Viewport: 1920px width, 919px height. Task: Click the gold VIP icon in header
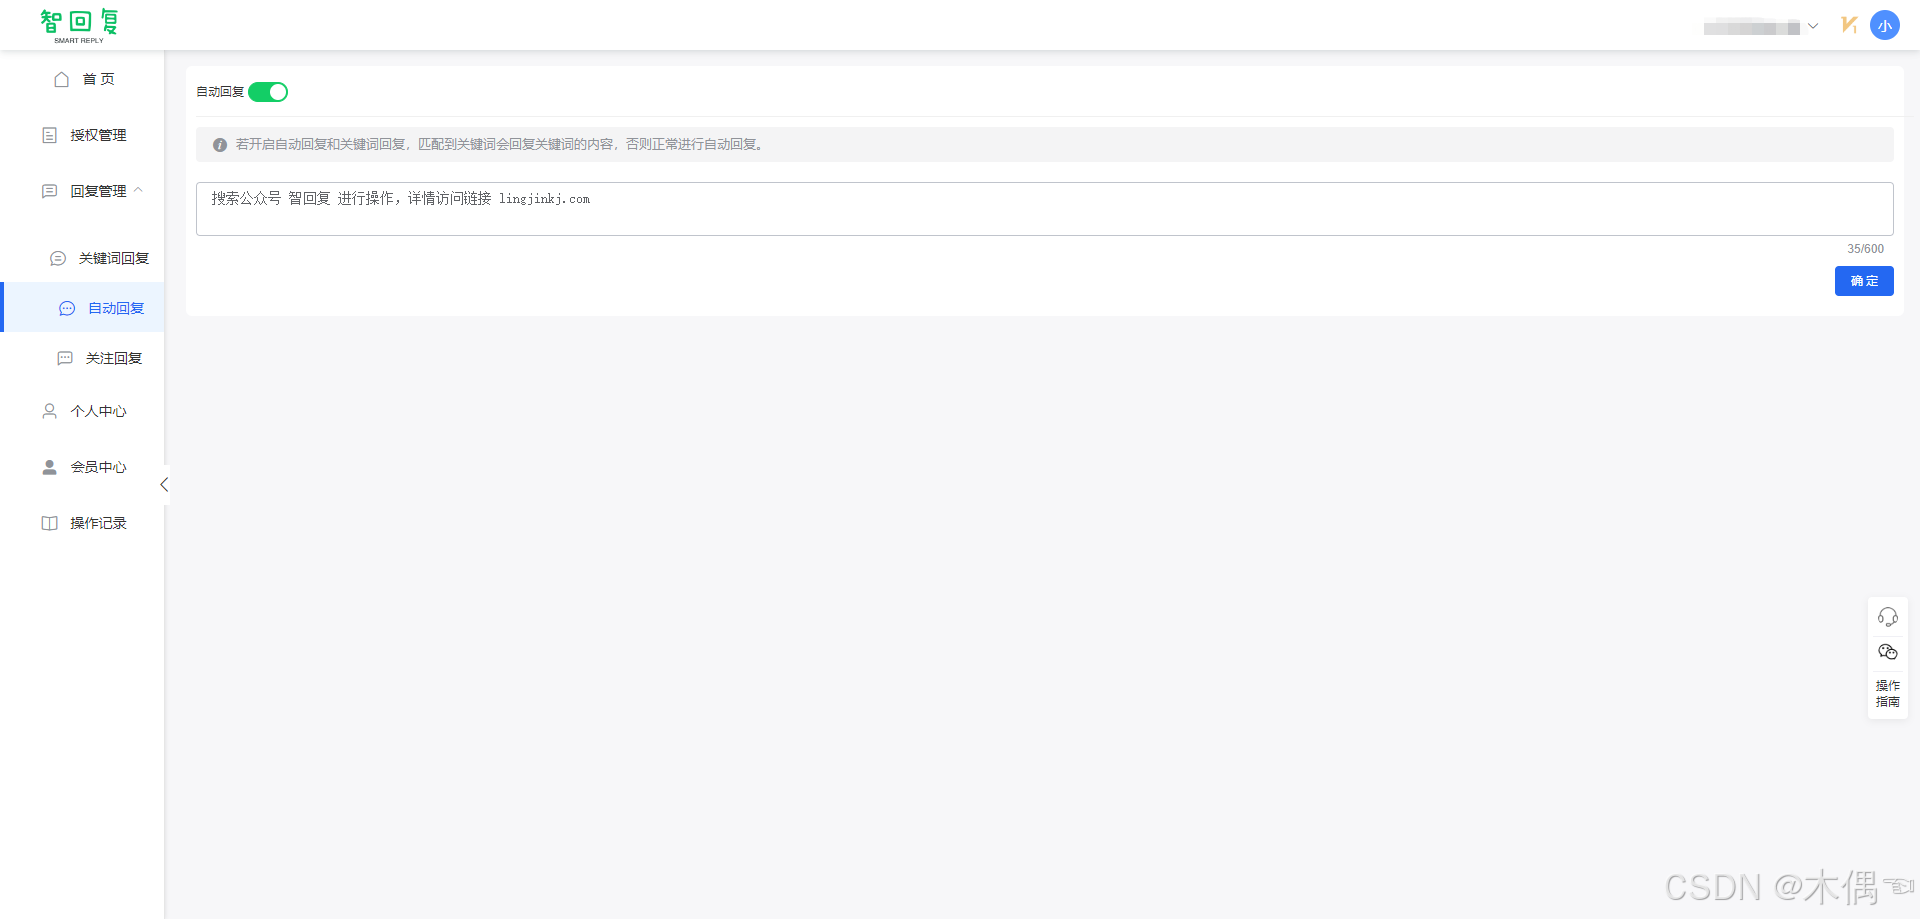tap(1849, 25)
